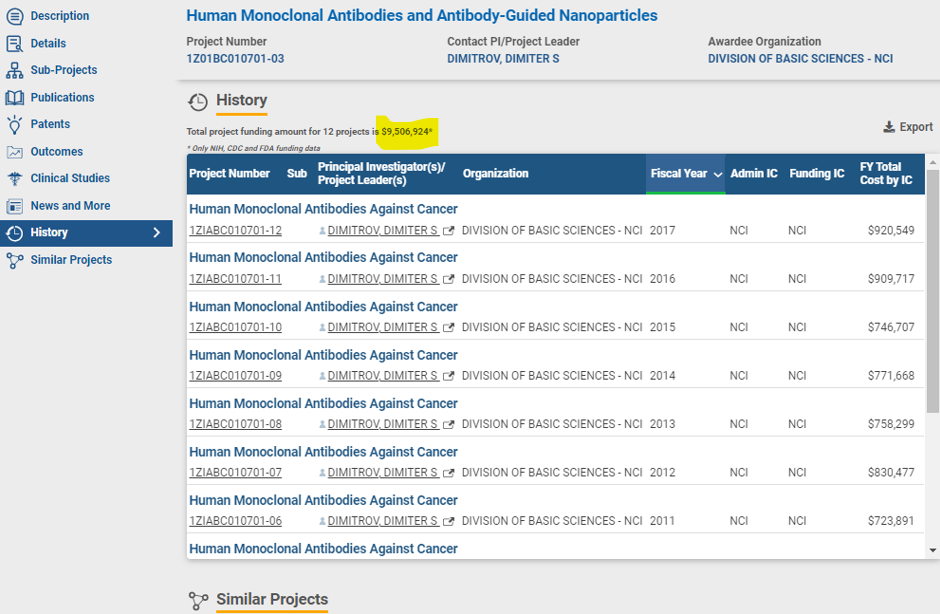Open project link 1ZIABC010701-07
Screen dimensions: 940x614
pos(236,473)
